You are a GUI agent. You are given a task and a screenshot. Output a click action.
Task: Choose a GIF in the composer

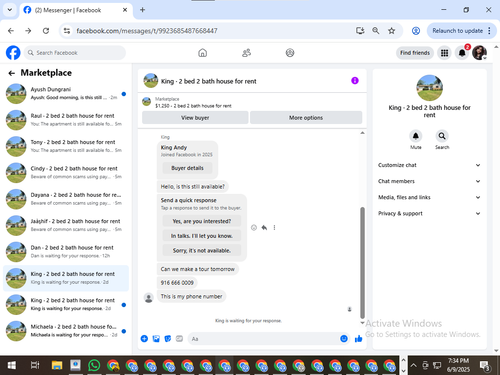(179, 339)
